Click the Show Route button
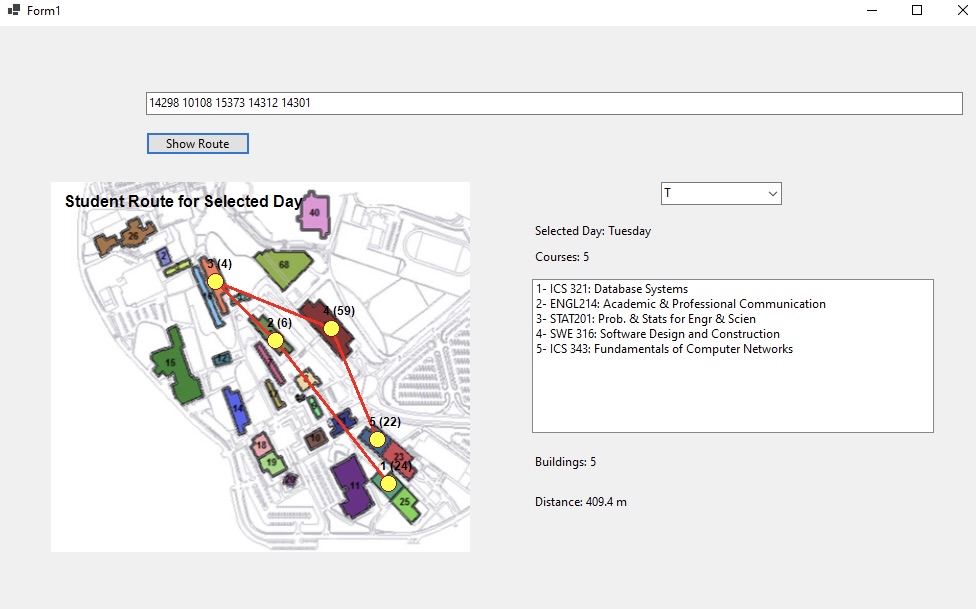This screenshot has width=976, height=609. (x=197, y=143)
